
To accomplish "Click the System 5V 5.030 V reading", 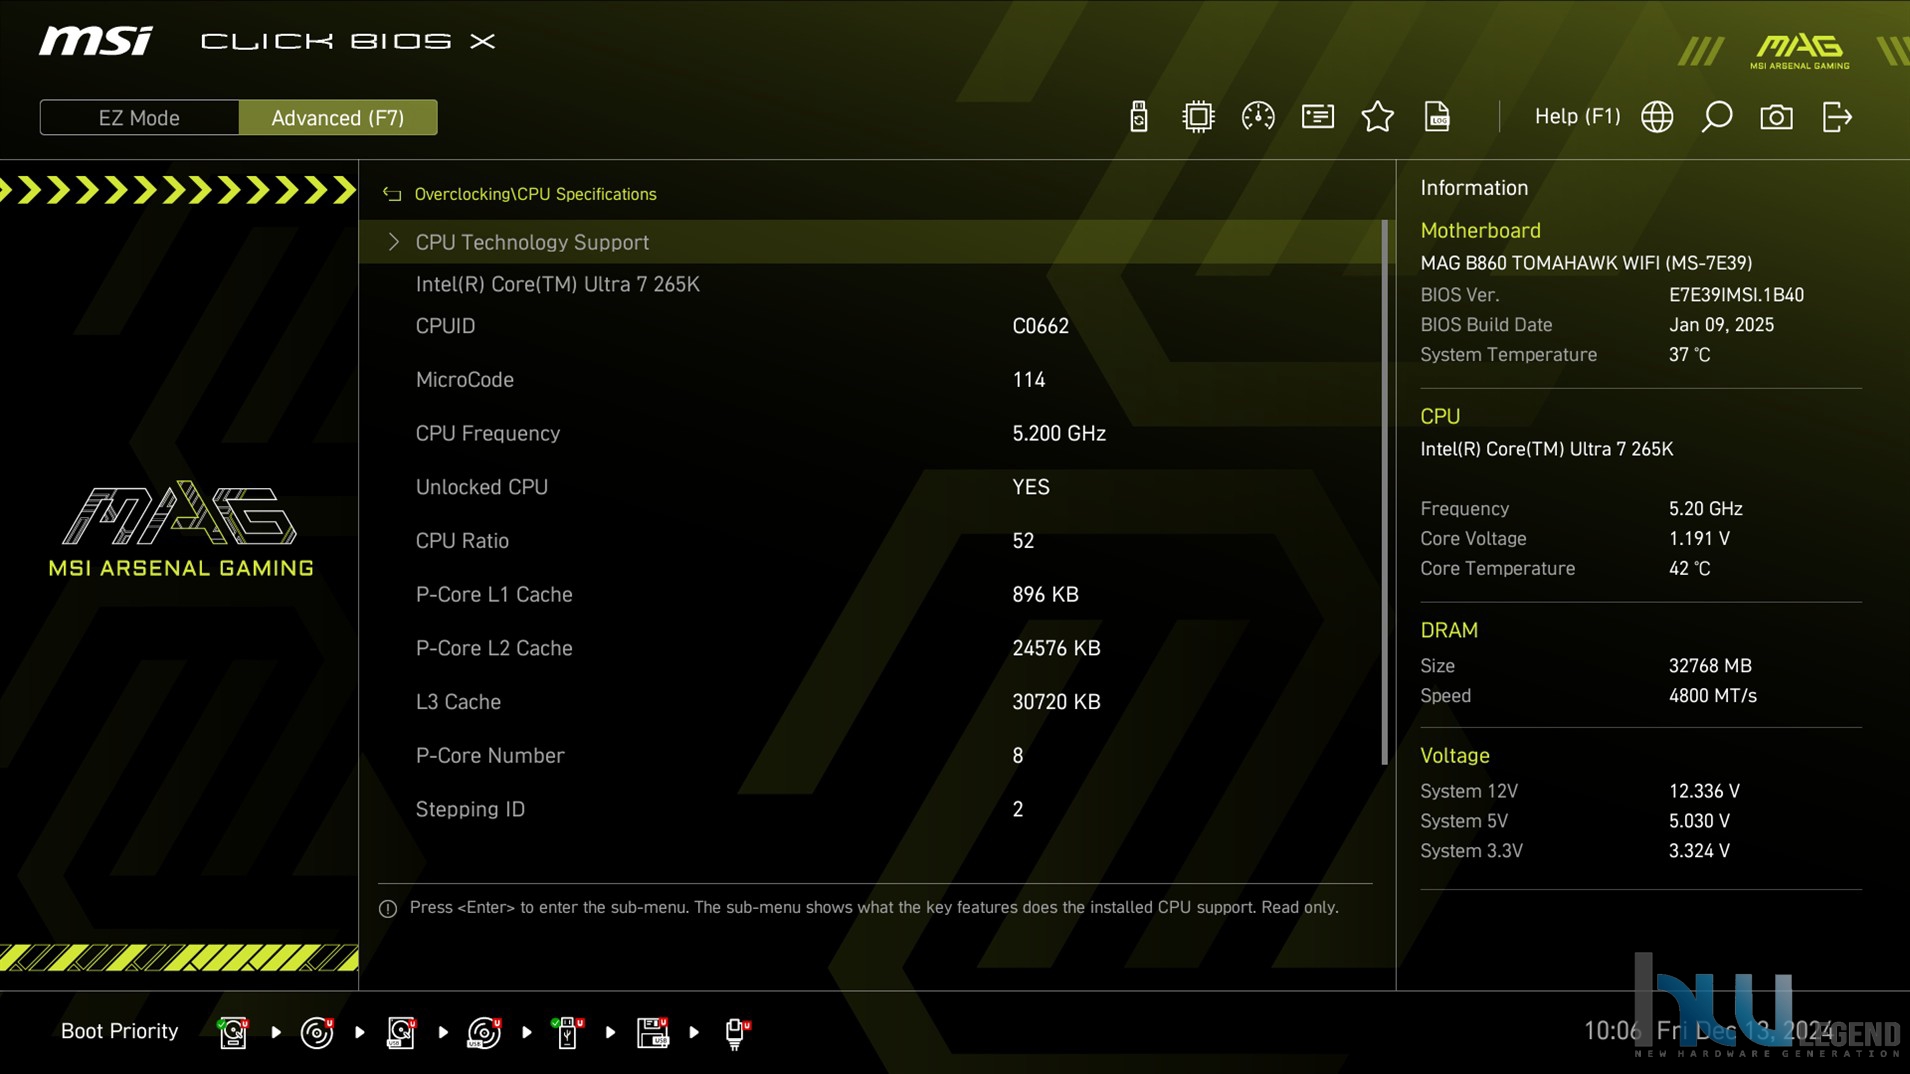I will 1699,821.
